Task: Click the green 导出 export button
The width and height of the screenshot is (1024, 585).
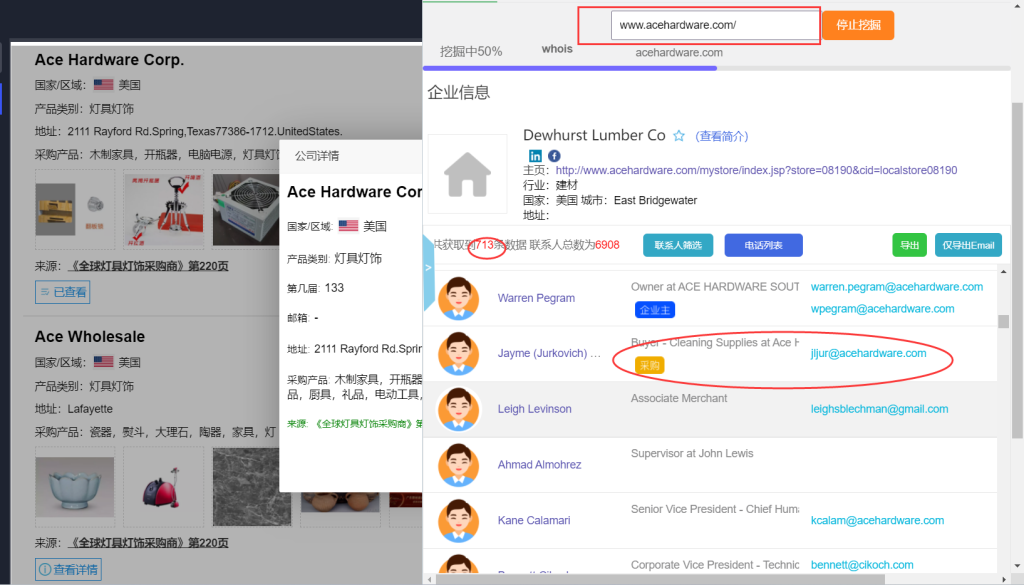Action: [x=909, y=245]
